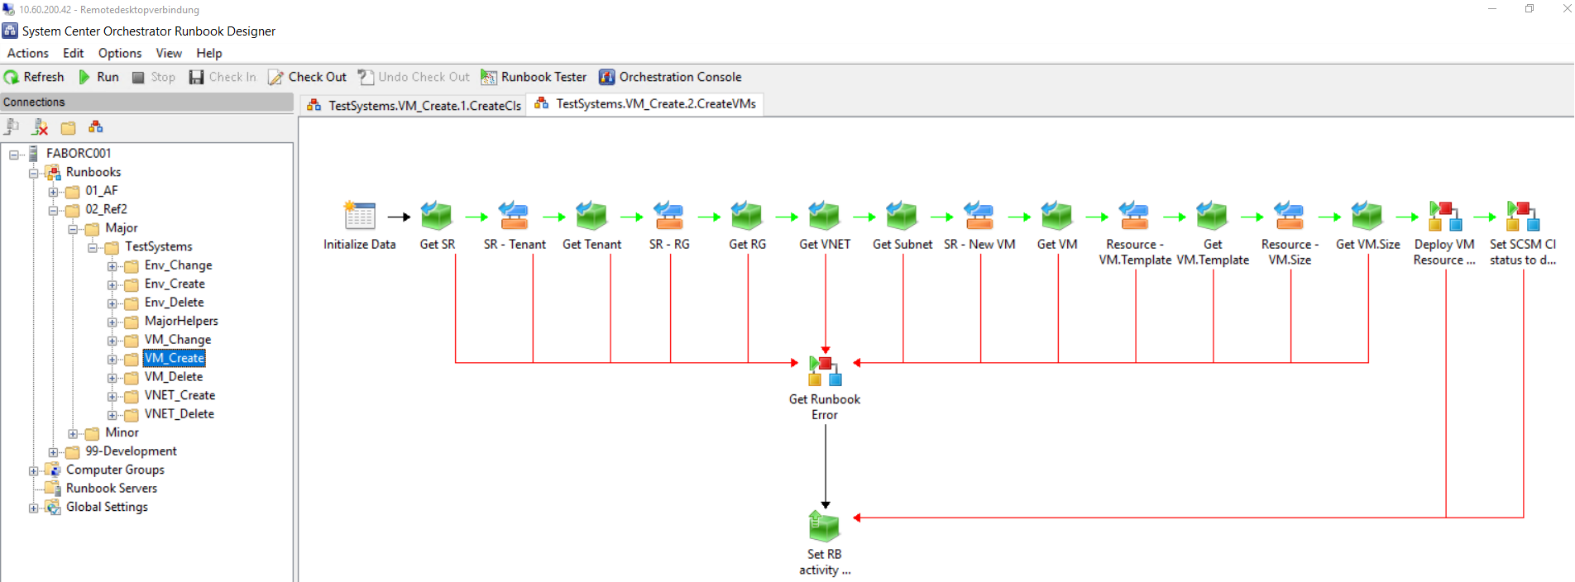
Task: Open the Runbook Tester
Action: 533,77
